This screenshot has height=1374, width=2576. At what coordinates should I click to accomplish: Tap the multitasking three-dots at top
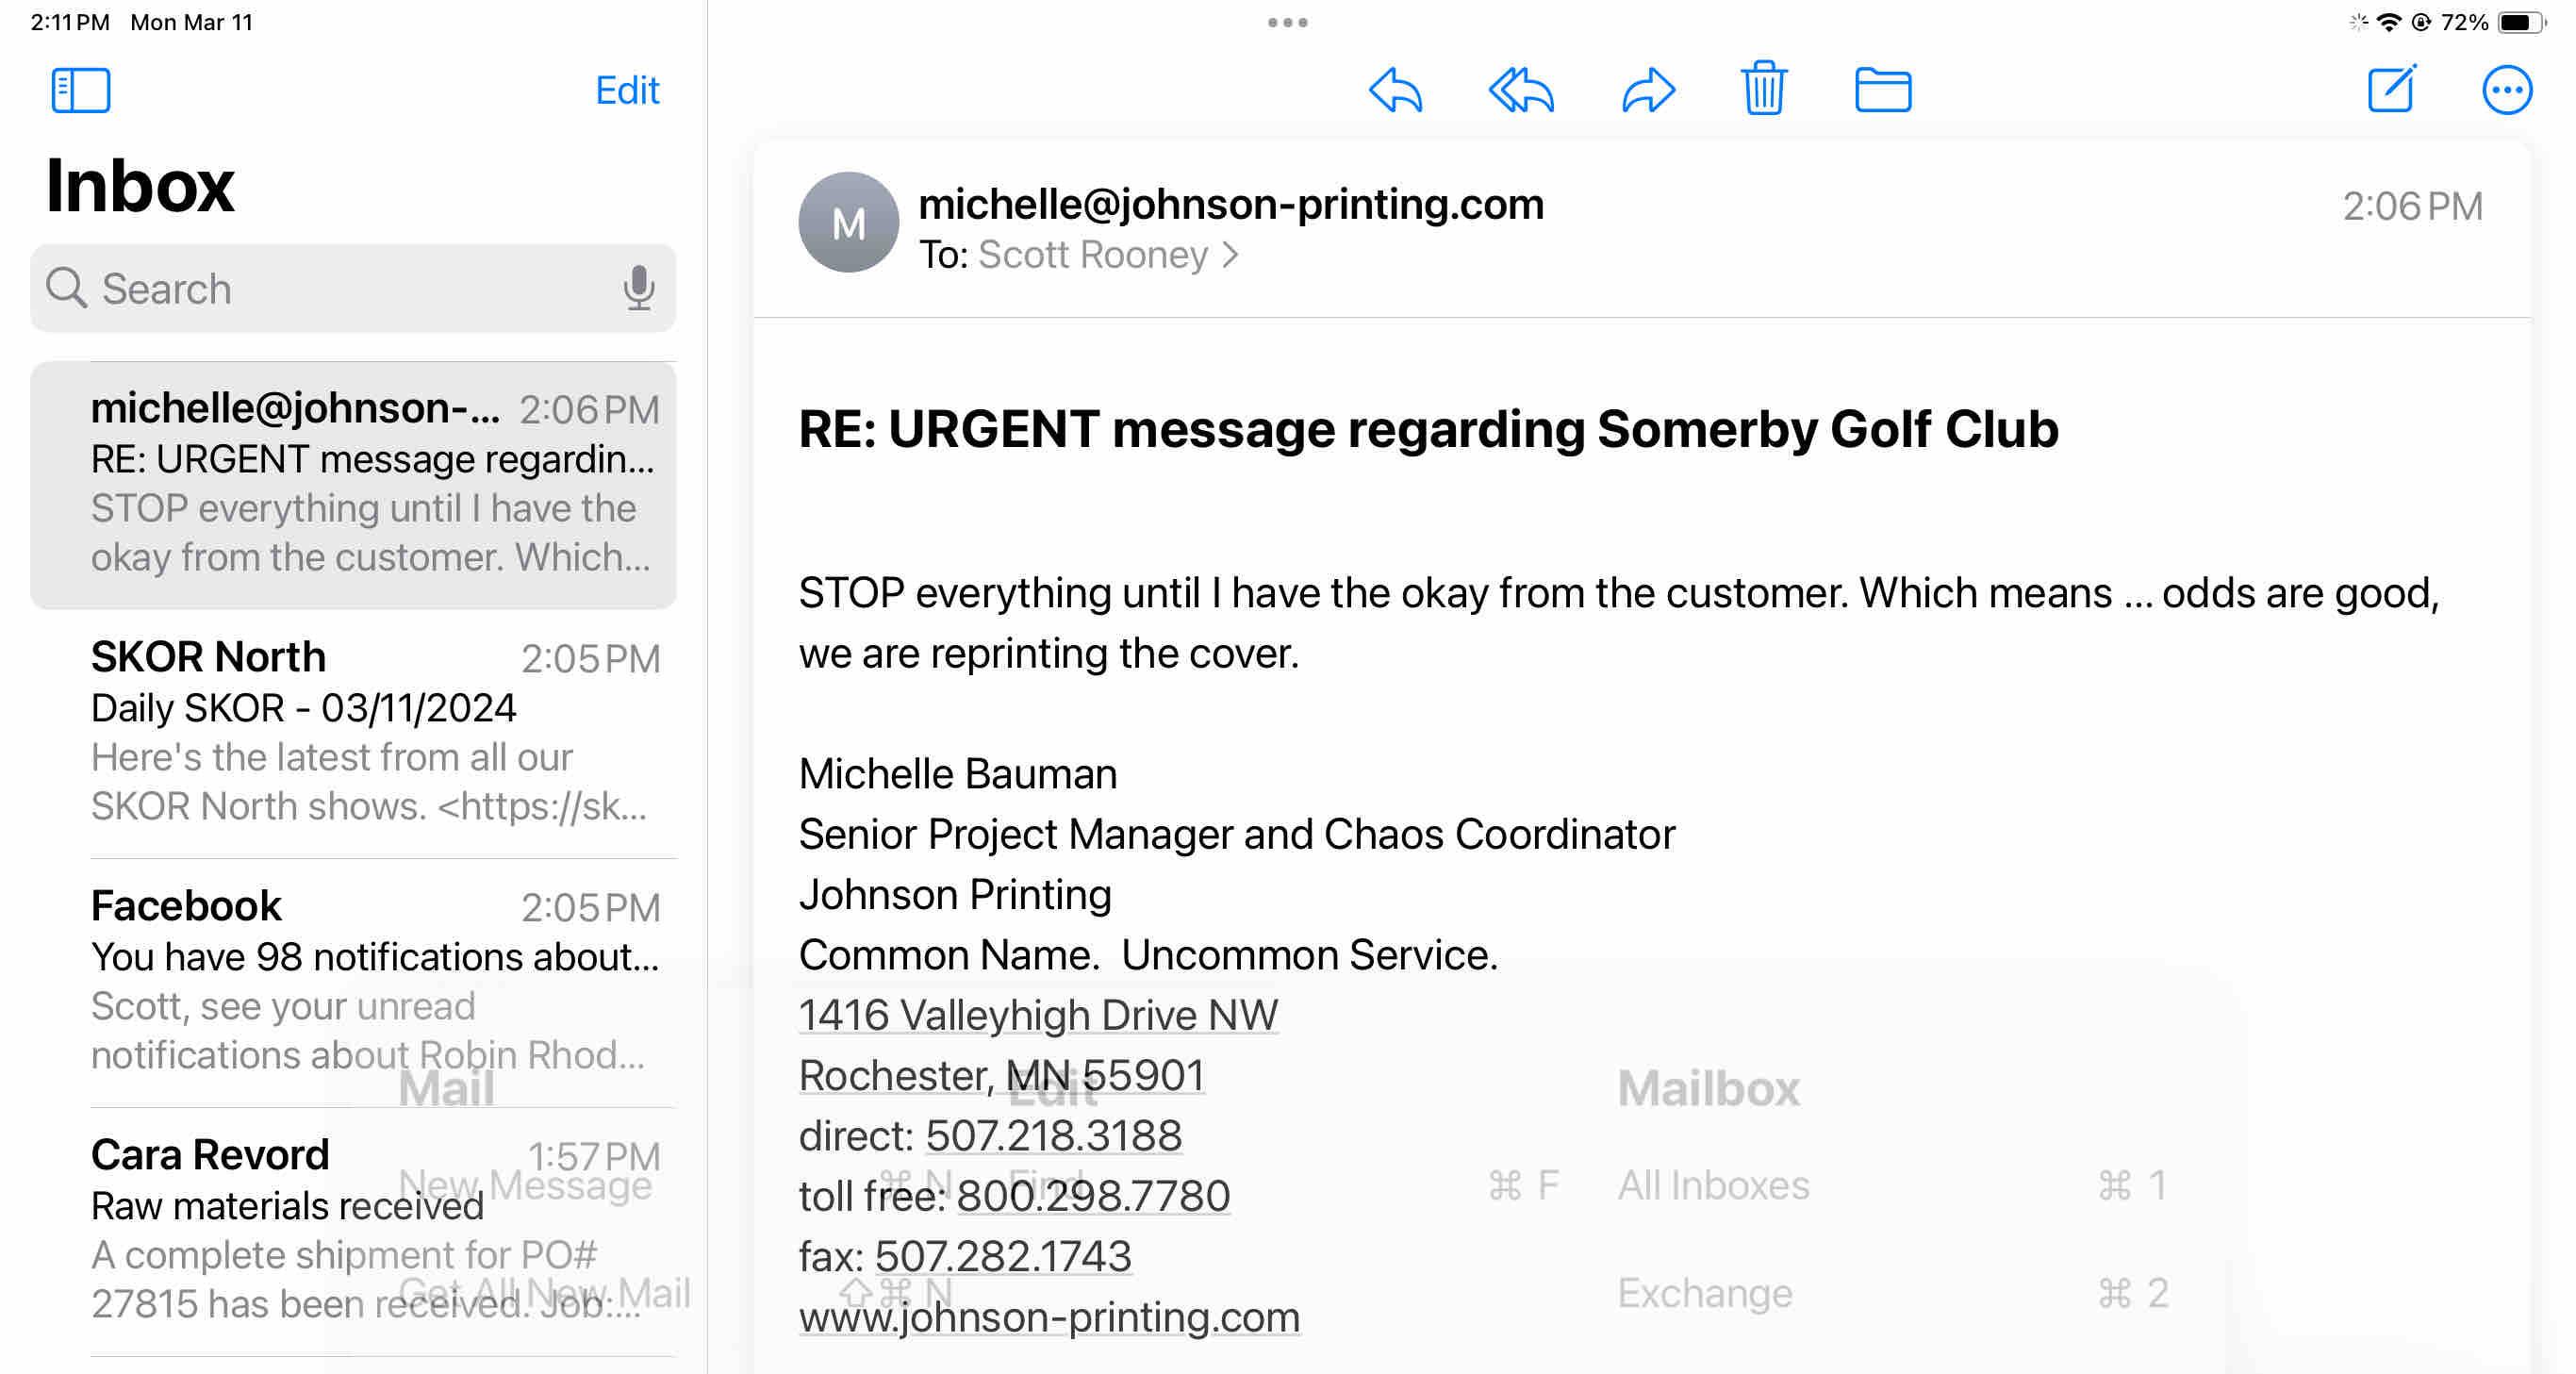[x=1287, y=22]
